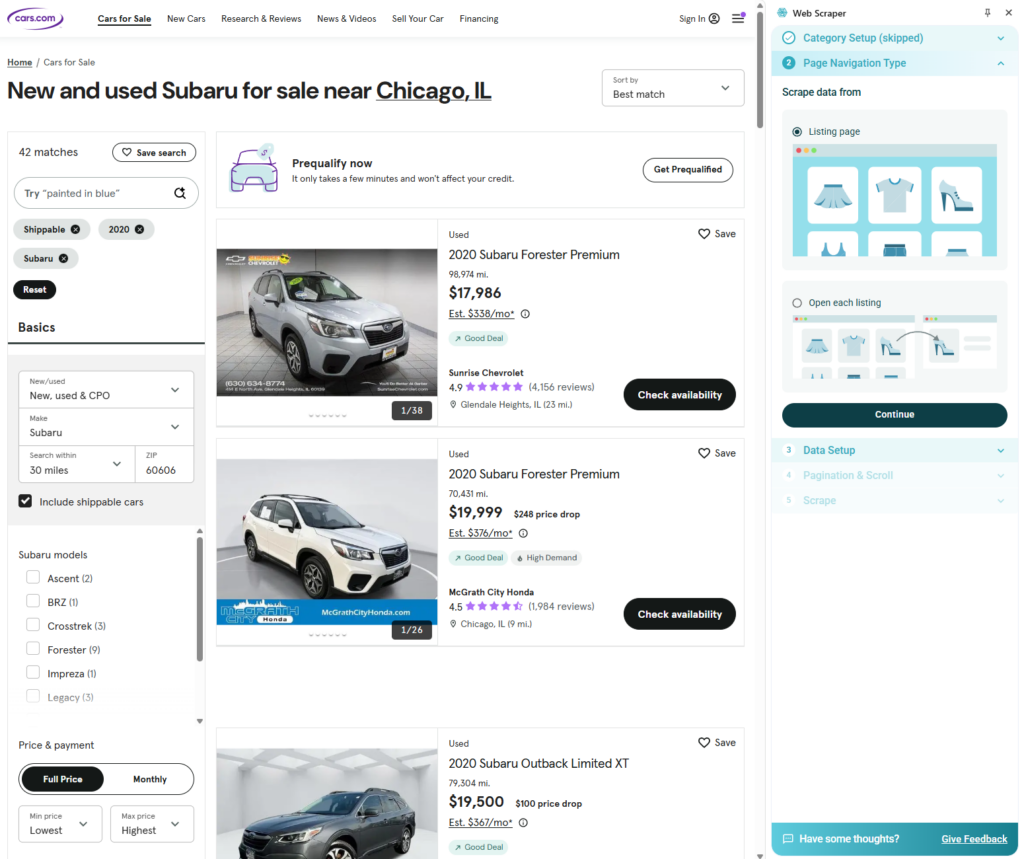Viewport: 1024px width, 859px height.
Task: Expand the Data Setup step
Action: click(x=894, y=450)
